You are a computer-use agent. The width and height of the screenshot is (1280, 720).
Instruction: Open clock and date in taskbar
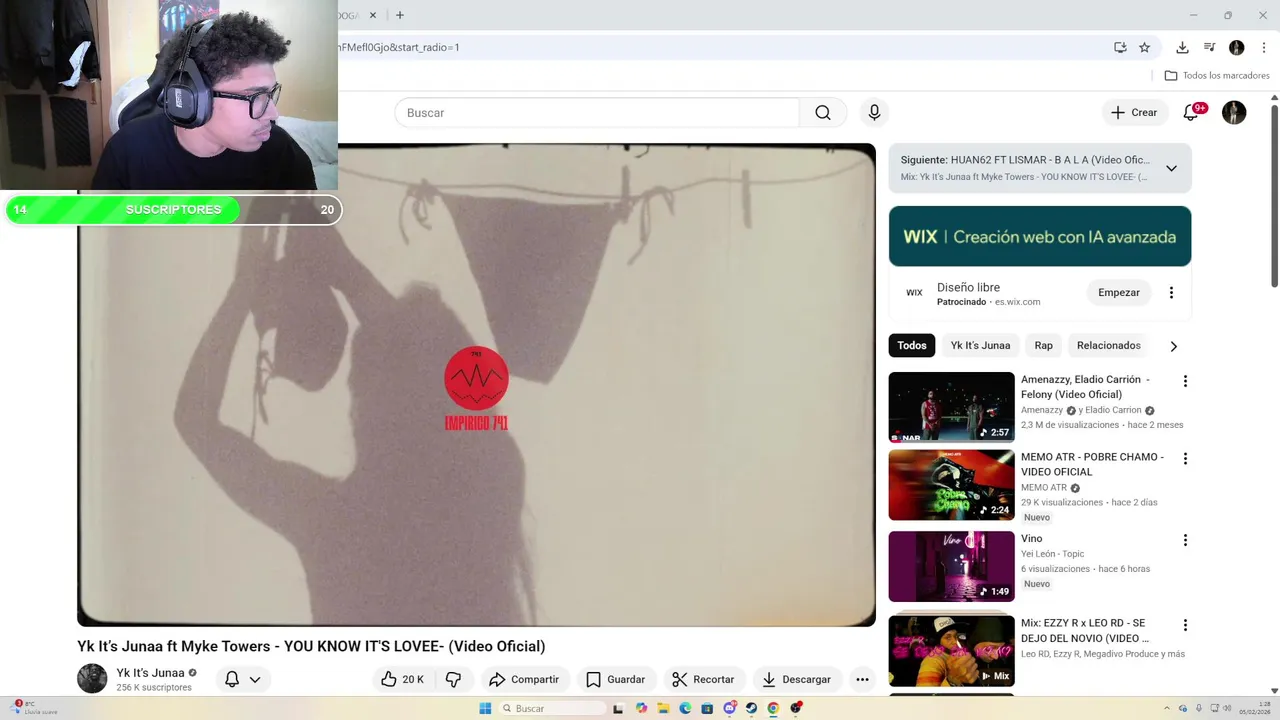click(x=1255, y=708)
